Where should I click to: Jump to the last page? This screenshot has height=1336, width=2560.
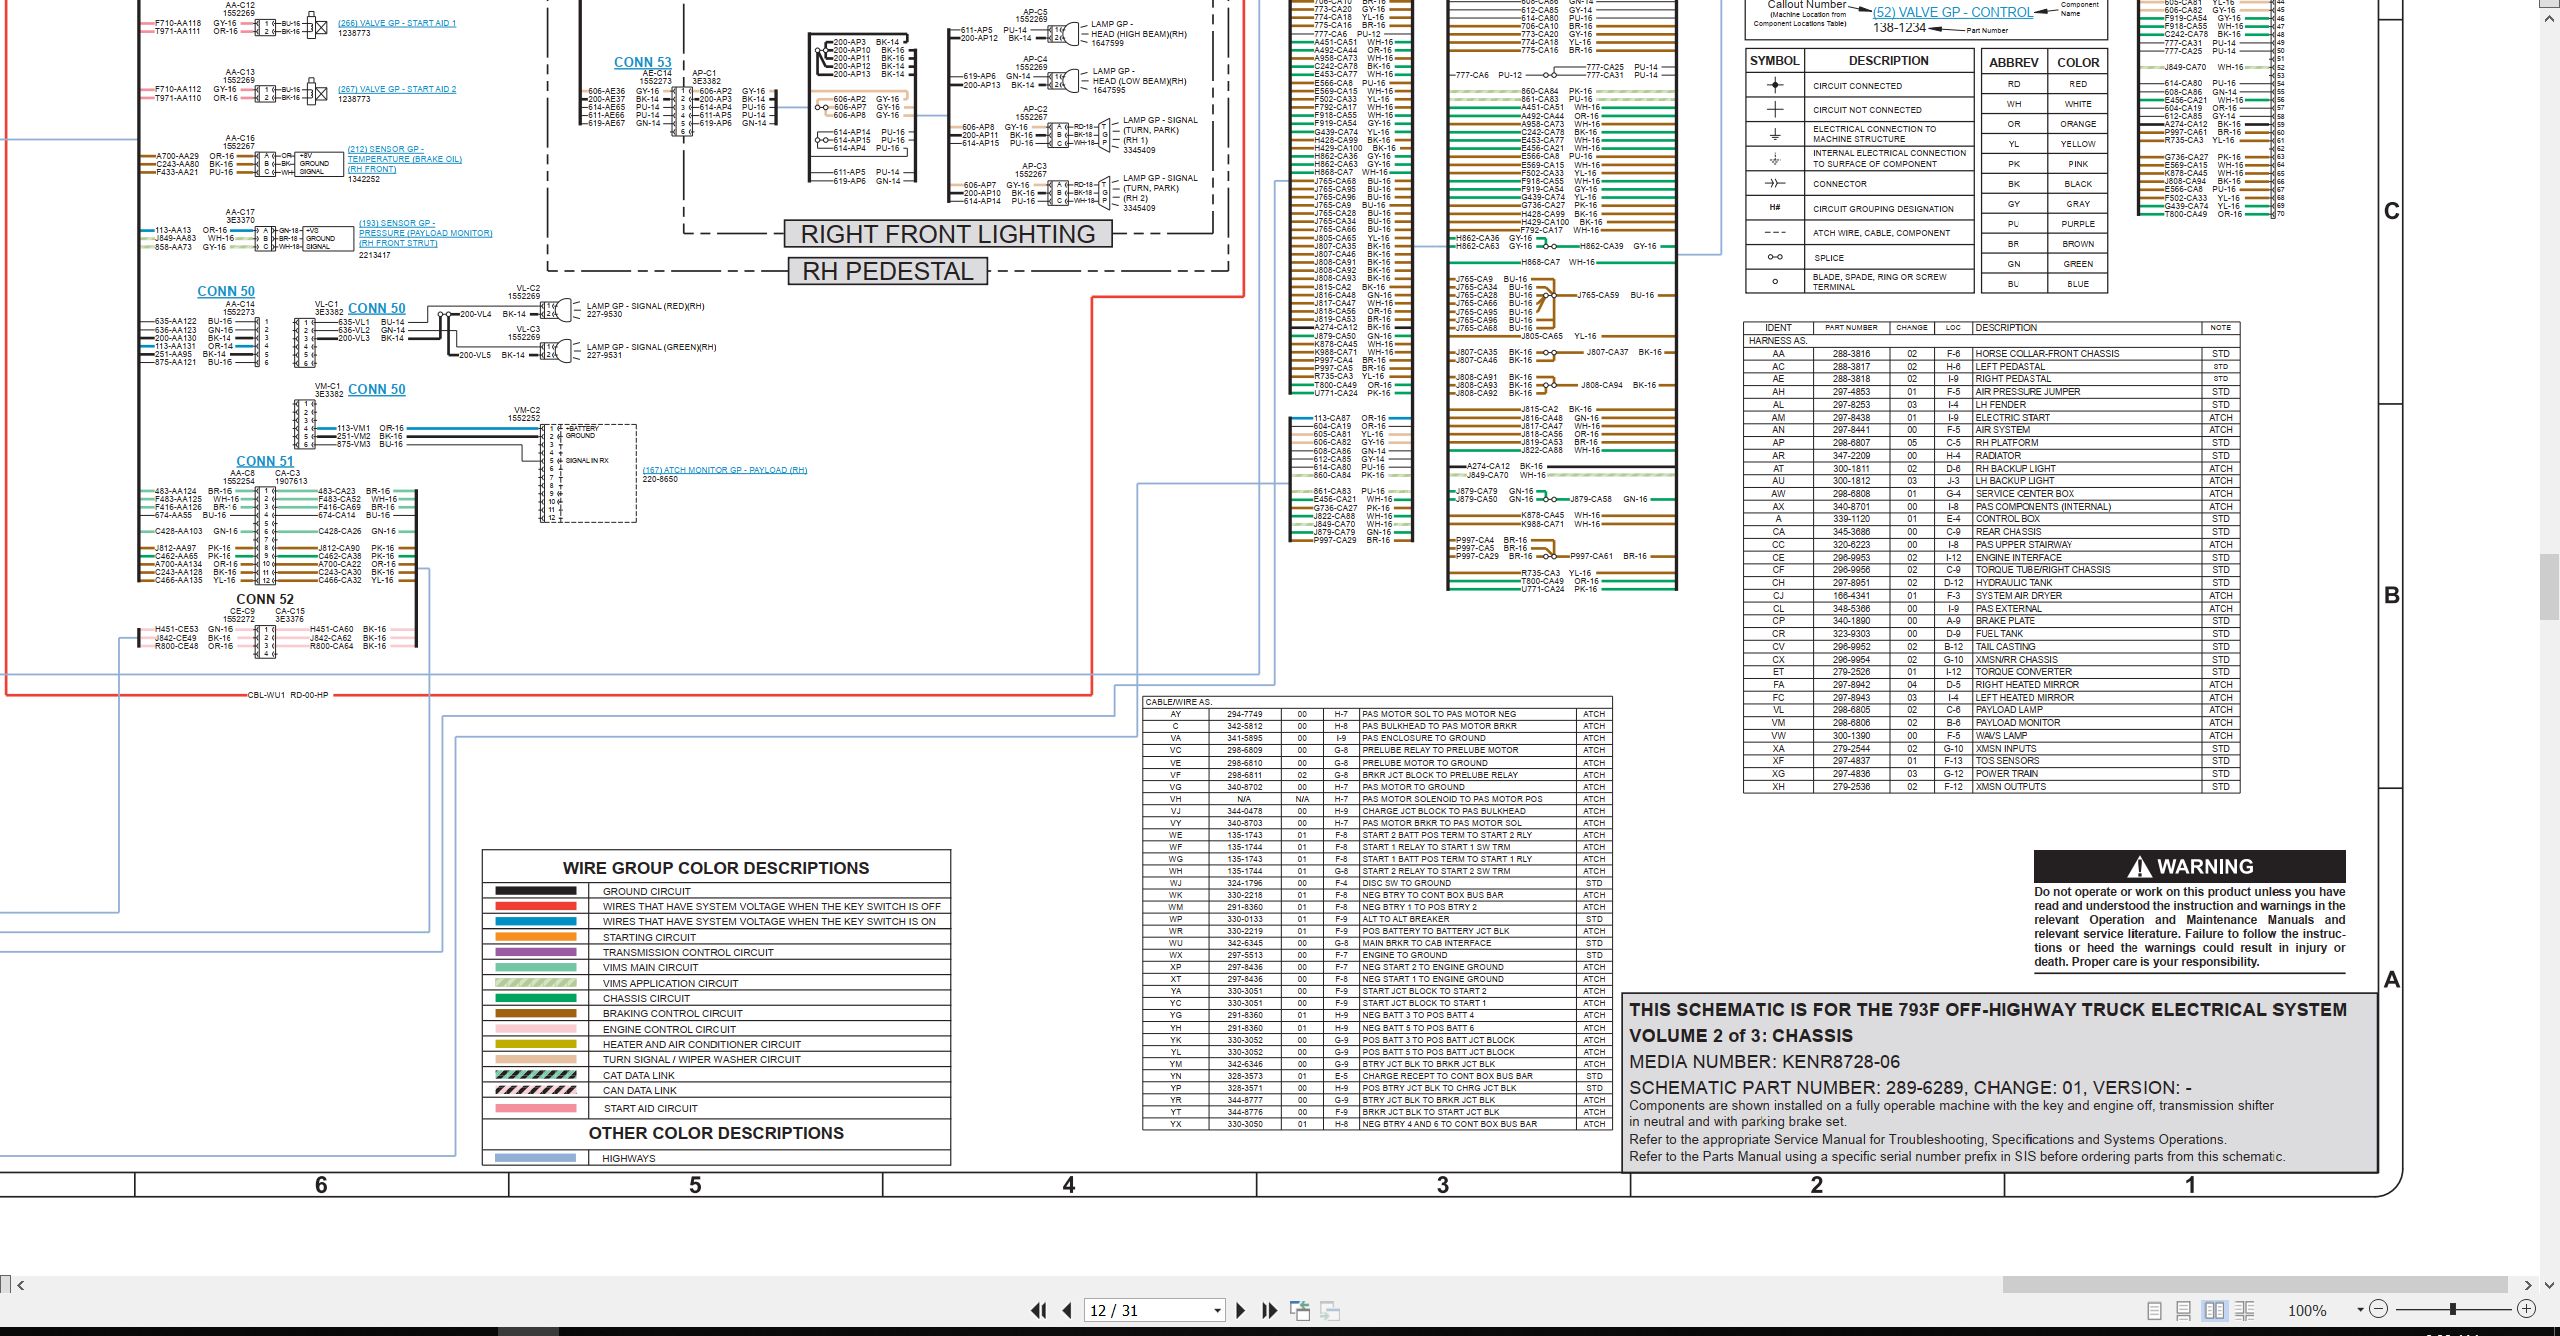pyautogui.click(x=1270, y=1310)
